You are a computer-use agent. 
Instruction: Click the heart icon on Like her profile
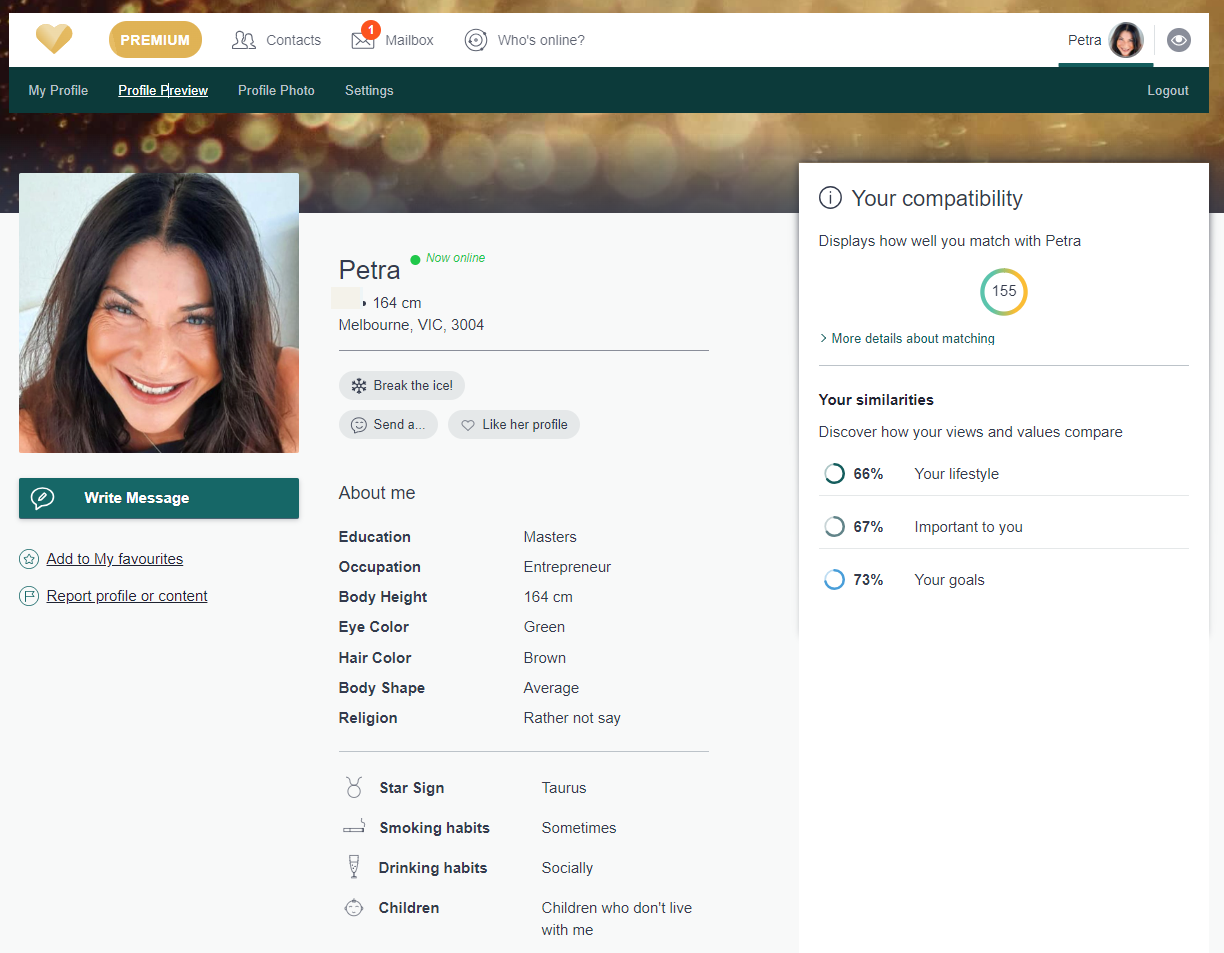click(467, 425)
